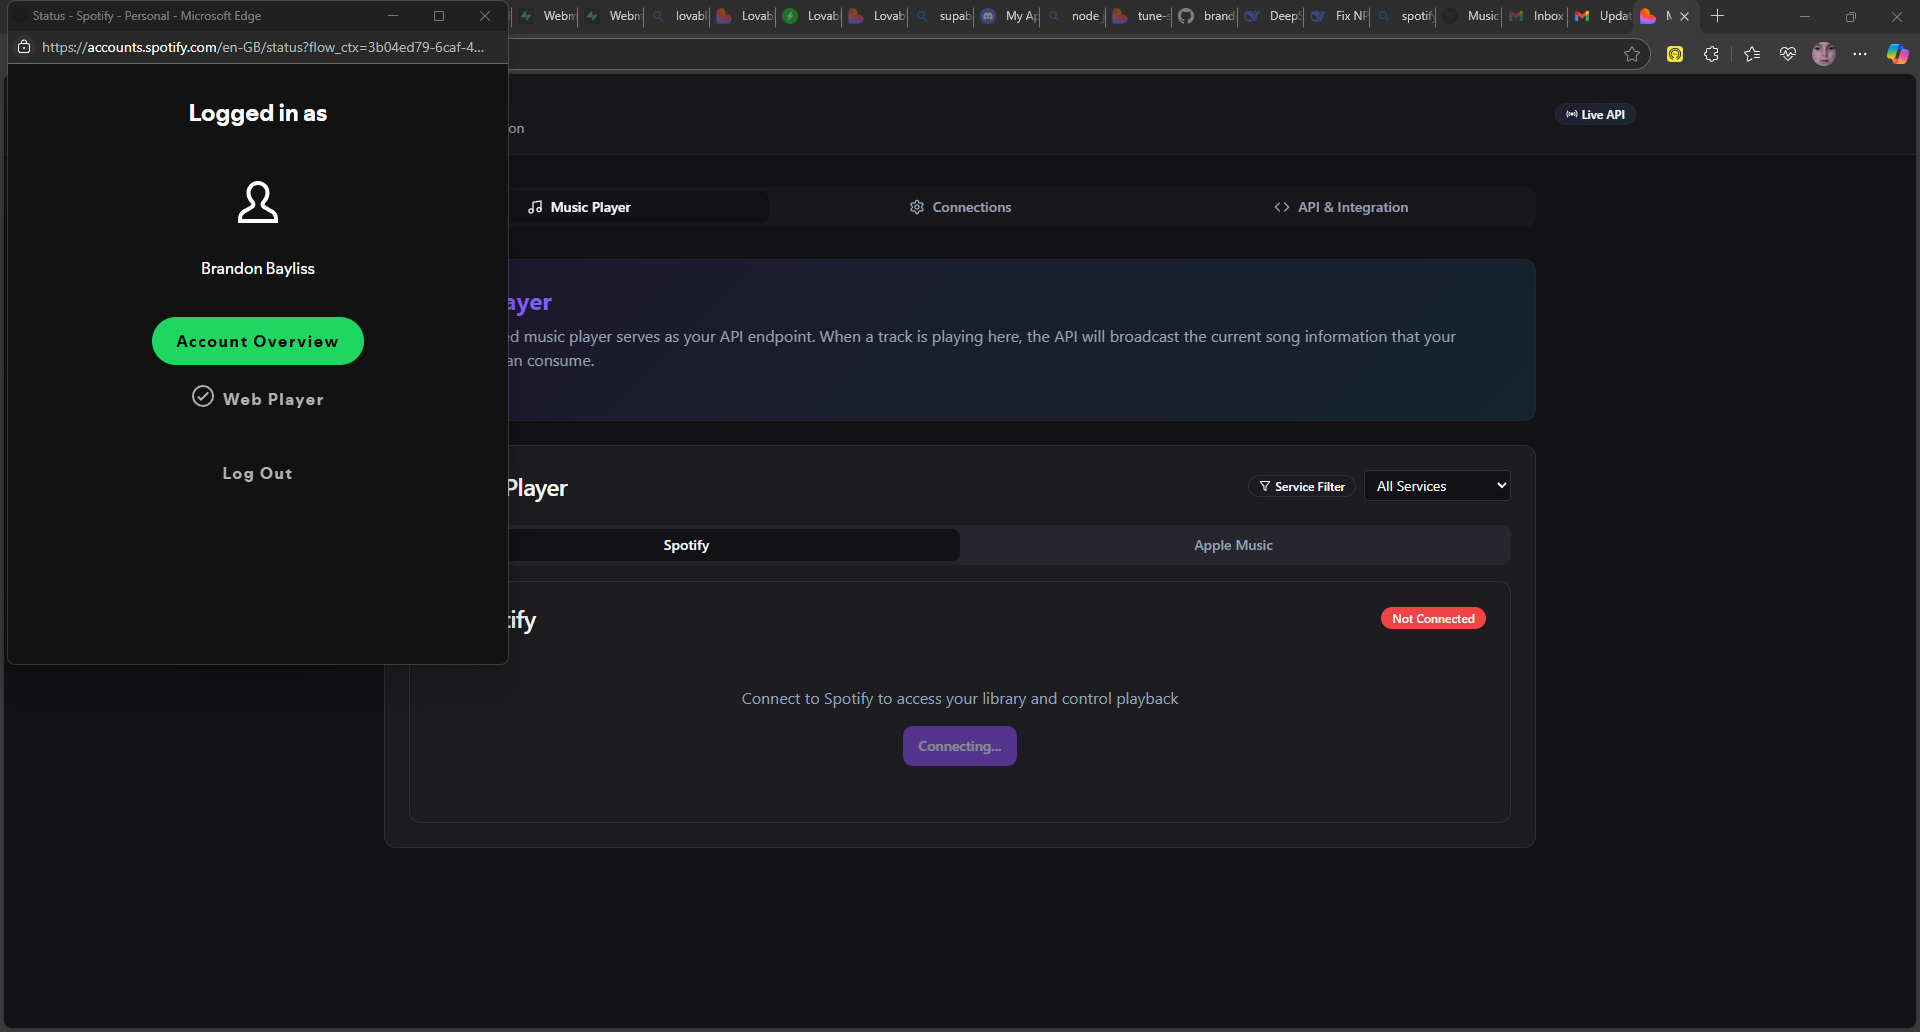Click the filter funnel icon
The image size is (1920, 1032).
tap(1265, 486)
